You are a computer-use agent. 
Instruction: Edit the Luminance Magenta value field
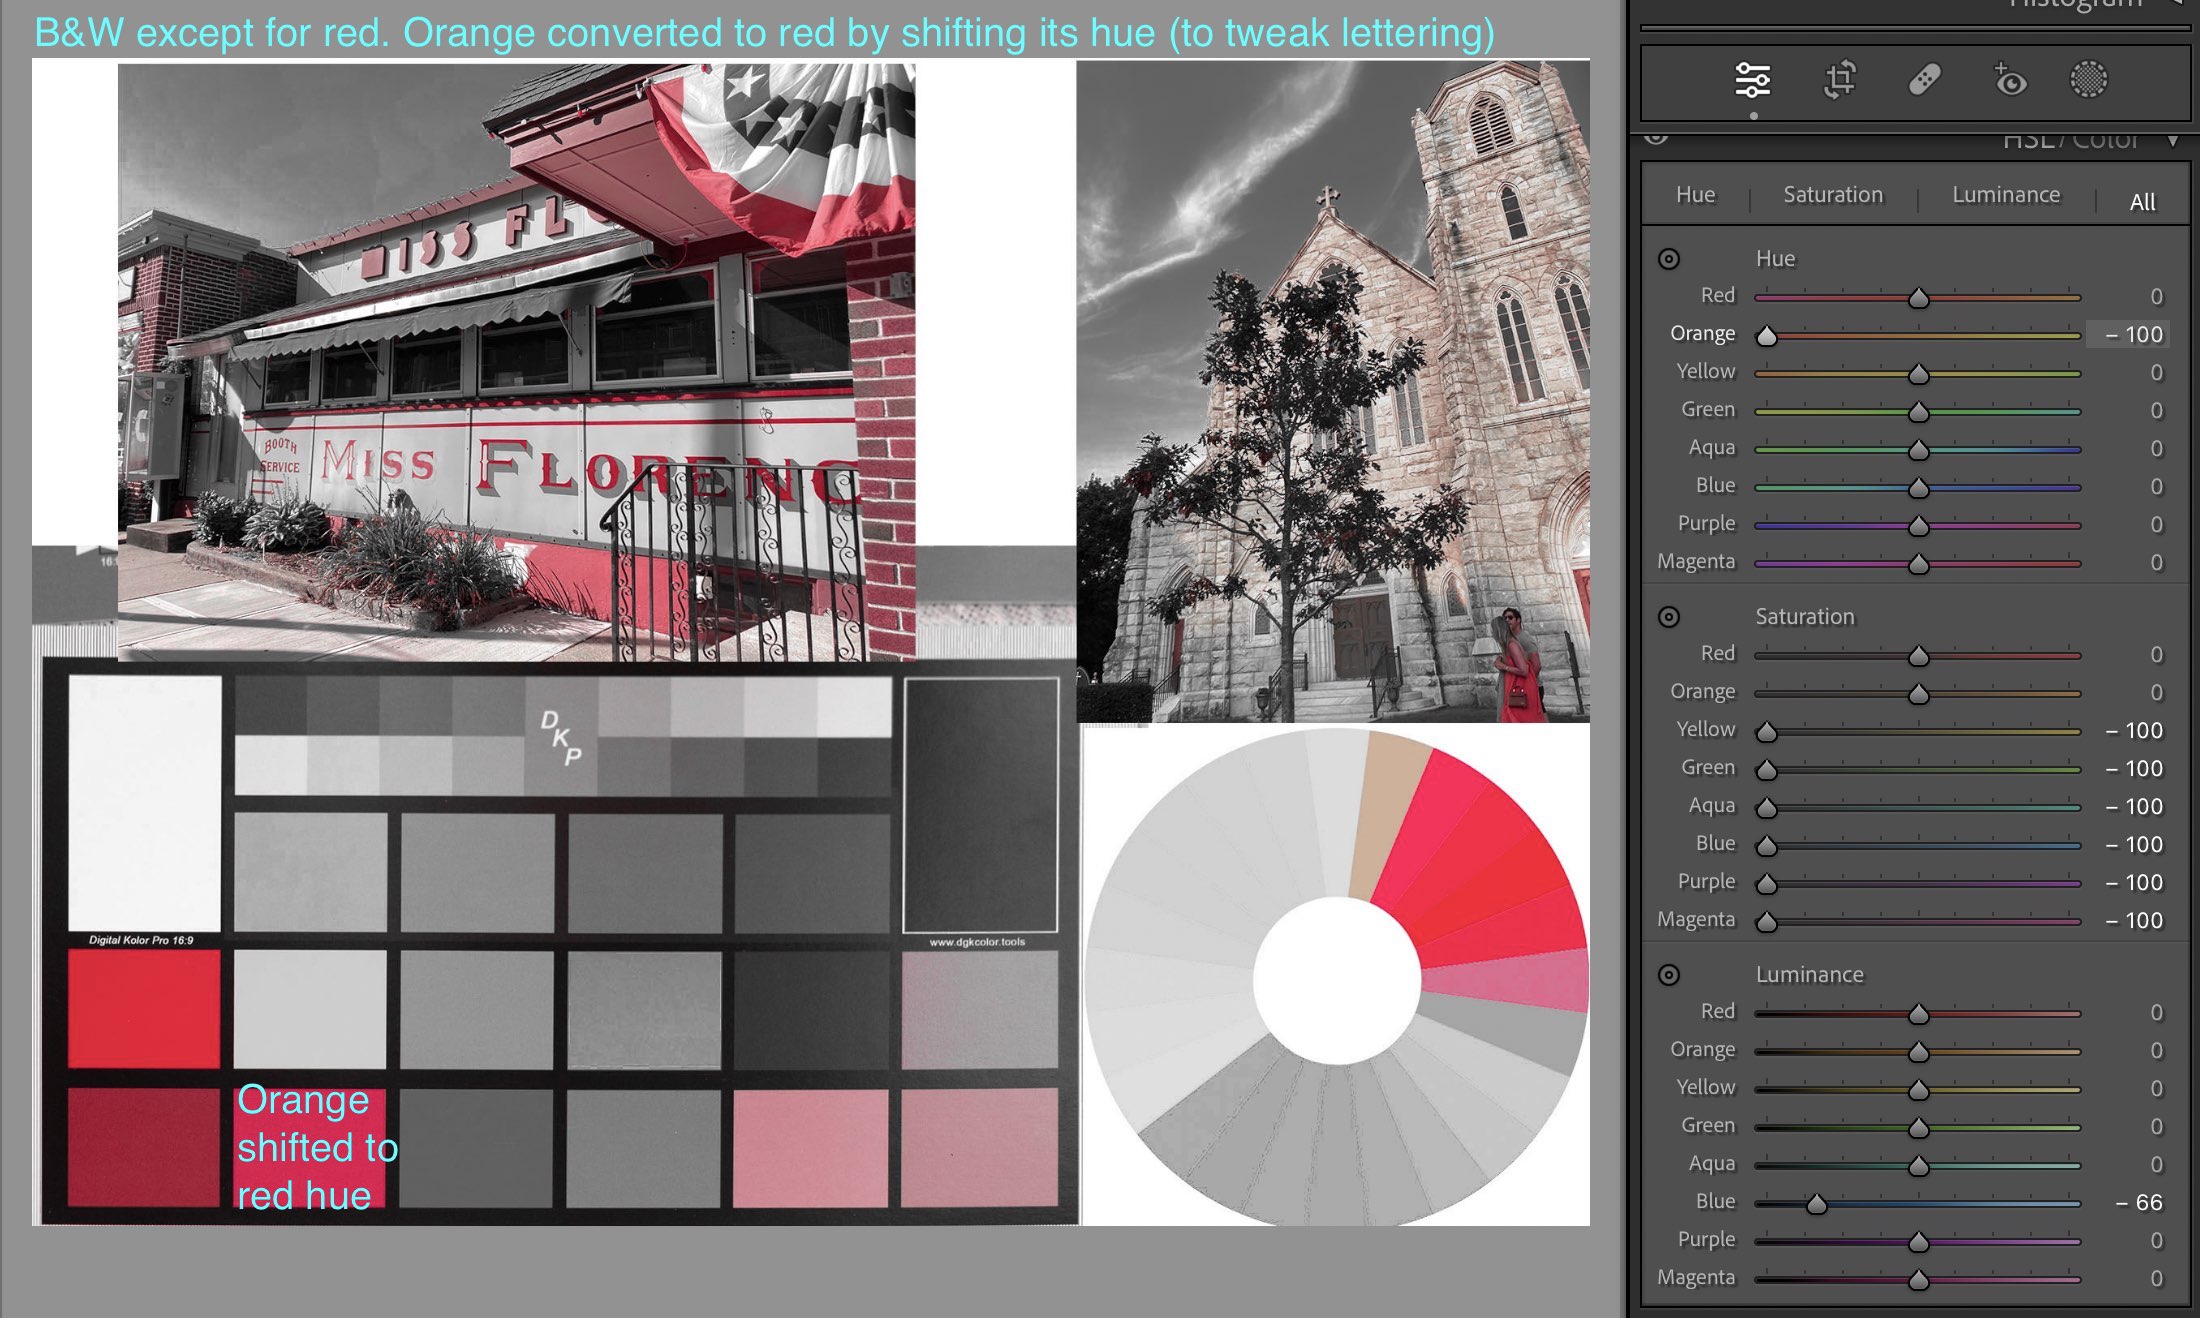pyautogui.click(x=2156, y=1278)
